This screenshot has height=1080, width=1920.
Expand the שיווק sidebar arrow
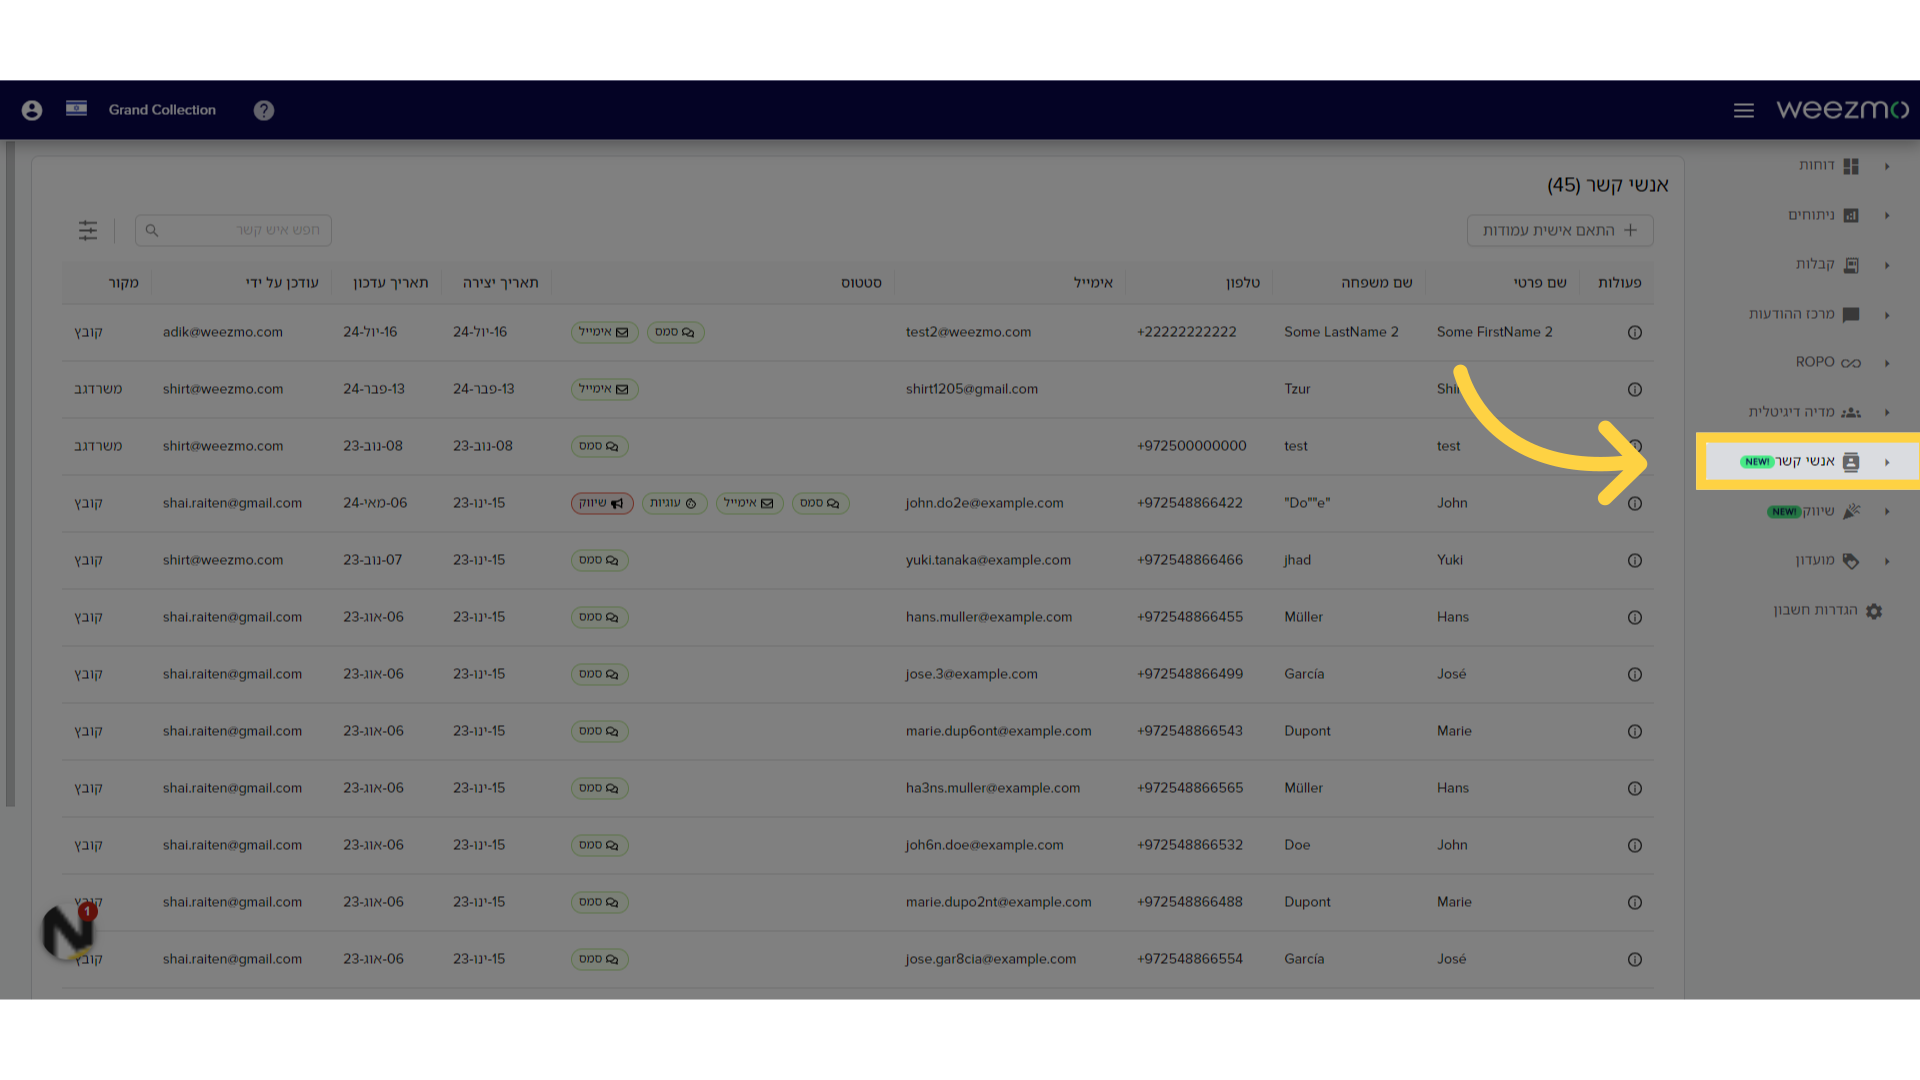click(x=1887, y=511)
